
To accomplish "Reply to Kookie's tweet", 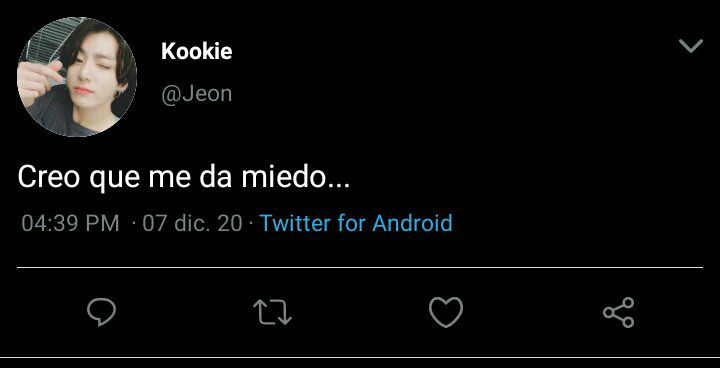I will coord(101,312).
